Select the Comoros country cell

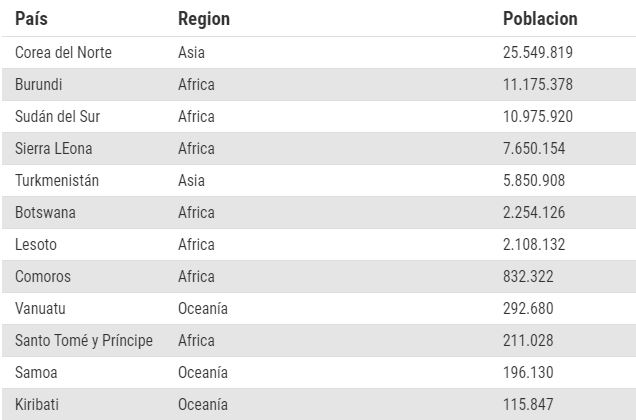(x=43, y=276)
